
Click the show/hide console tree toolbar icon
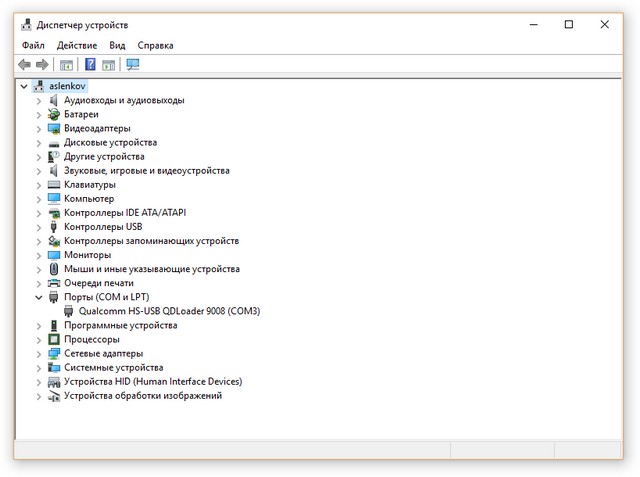(66, 64)
